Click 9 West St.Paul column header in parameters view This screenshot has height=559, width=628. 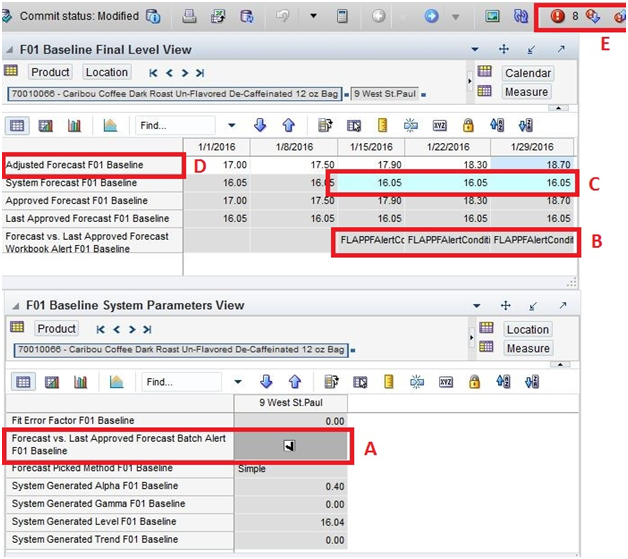tap(291, 403)
